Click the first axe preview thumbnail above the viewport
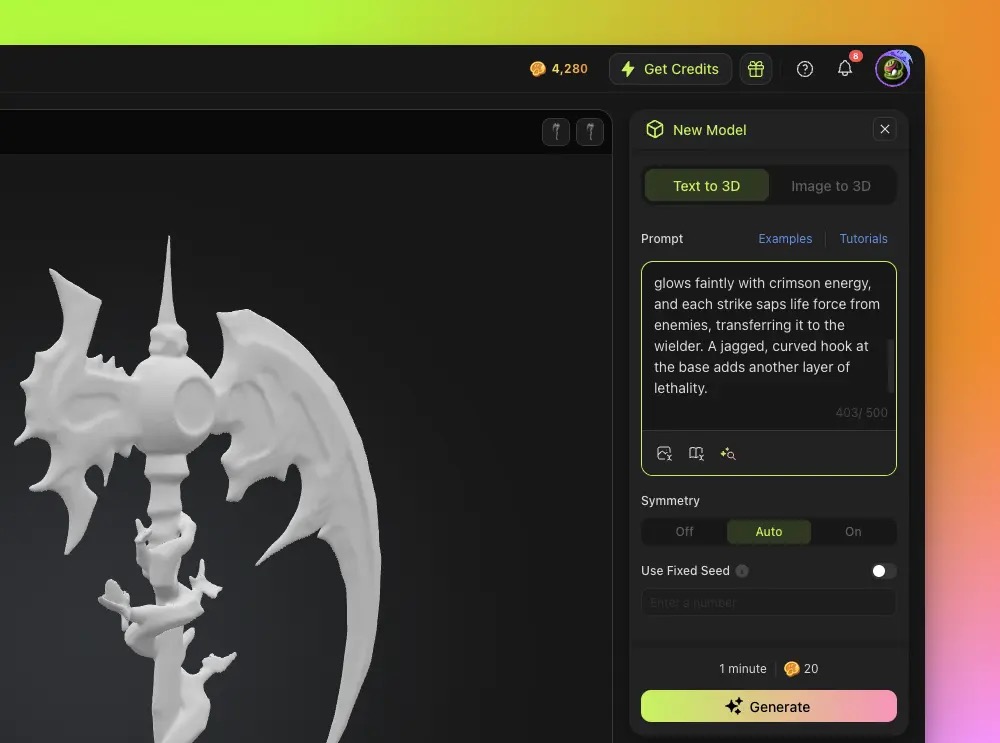 (556, 131)
